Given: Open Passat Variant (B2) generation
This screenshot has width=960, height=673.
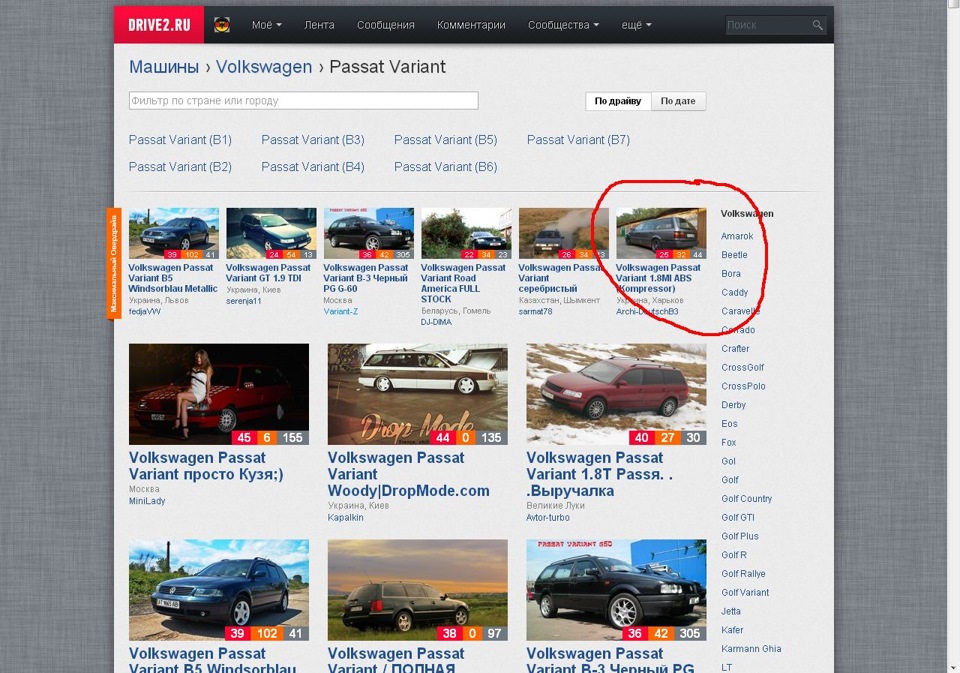Looking at the screenshot, I should click(180, 167).
